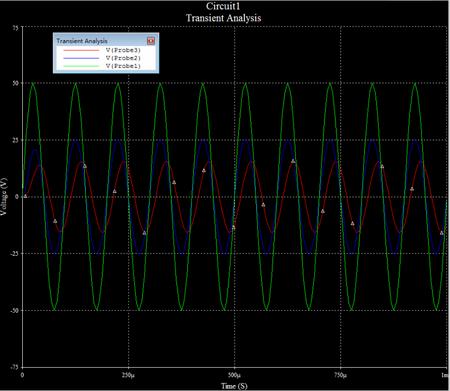
Task: Close the Transient Analysis legend box
Action: point(151,41)
